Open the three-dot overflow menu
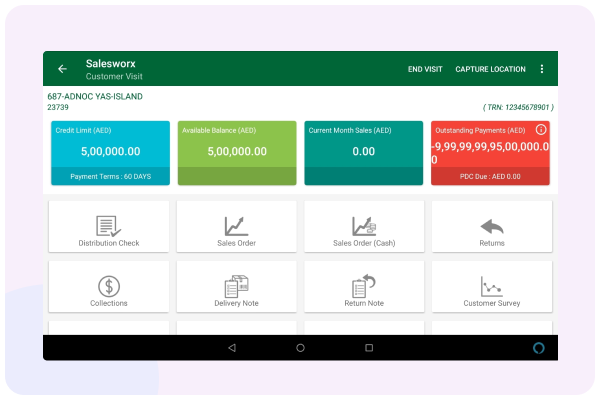 [542, 69]
